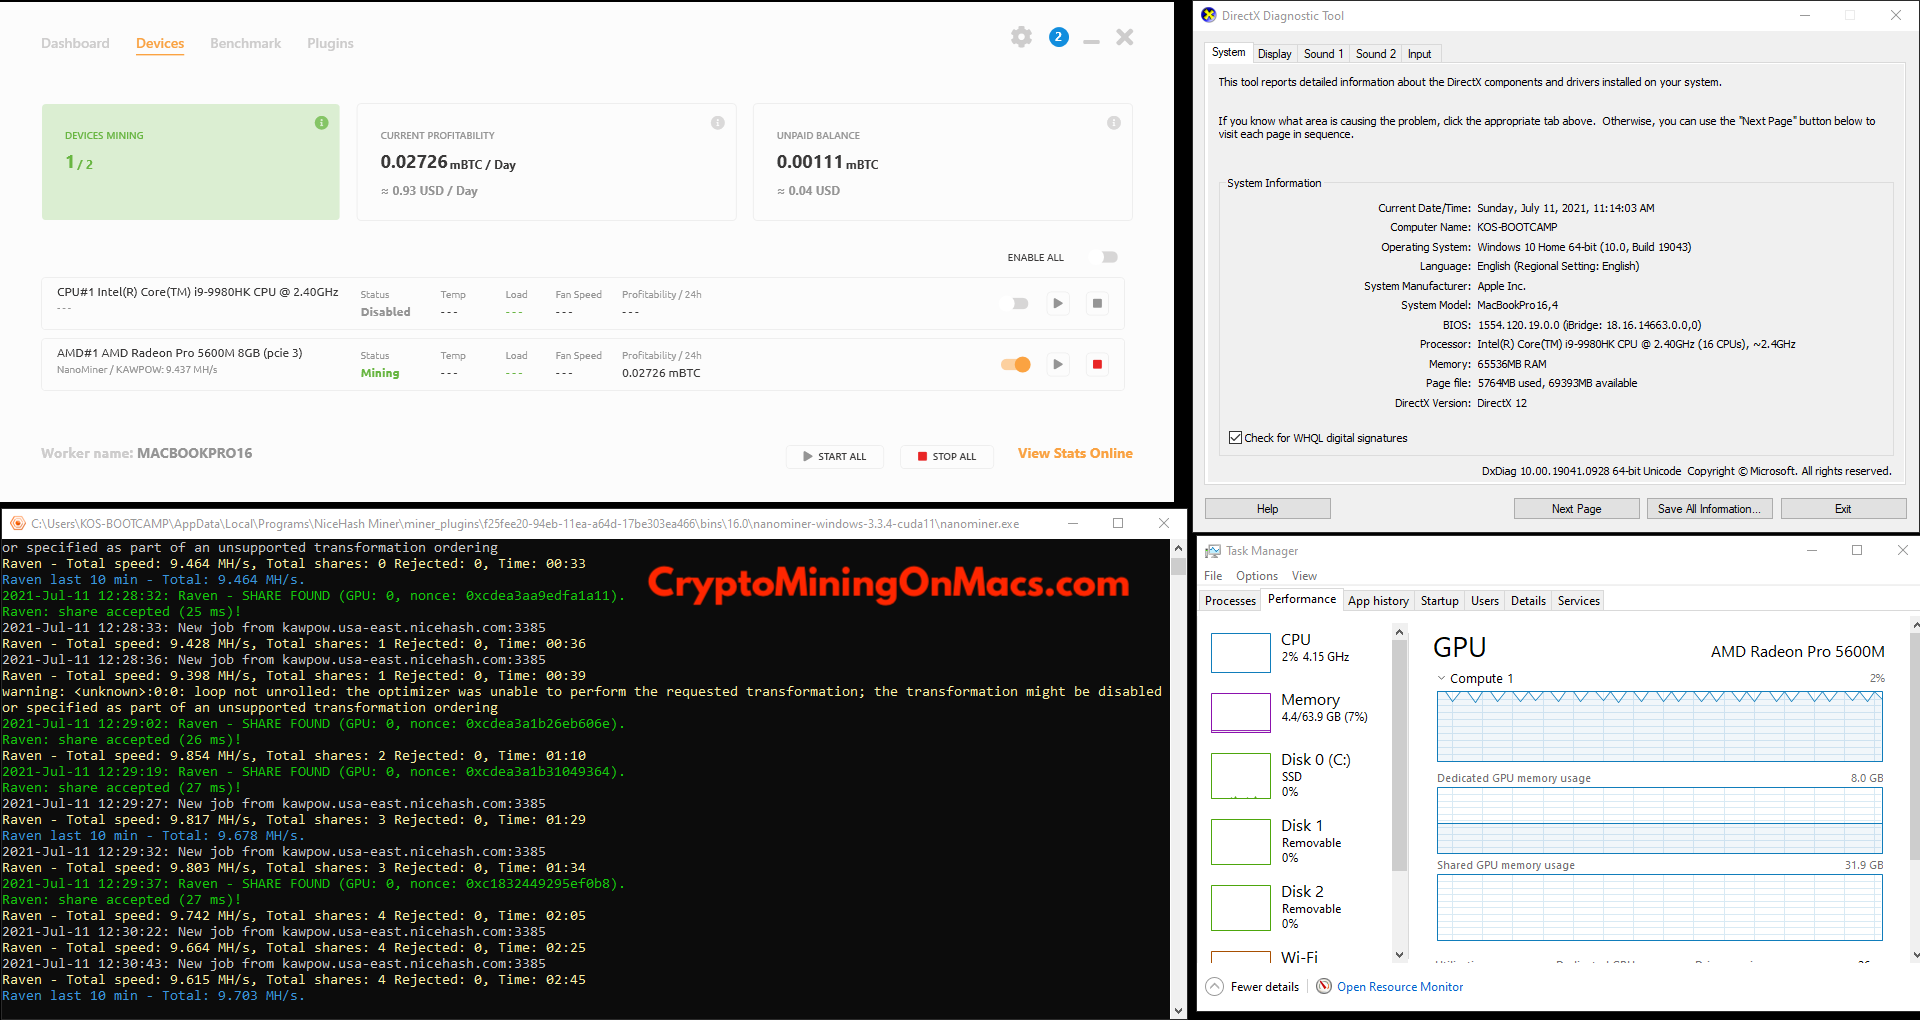1920x1020 pixels.
Task: Click the START ALL button
Action: 834,456
